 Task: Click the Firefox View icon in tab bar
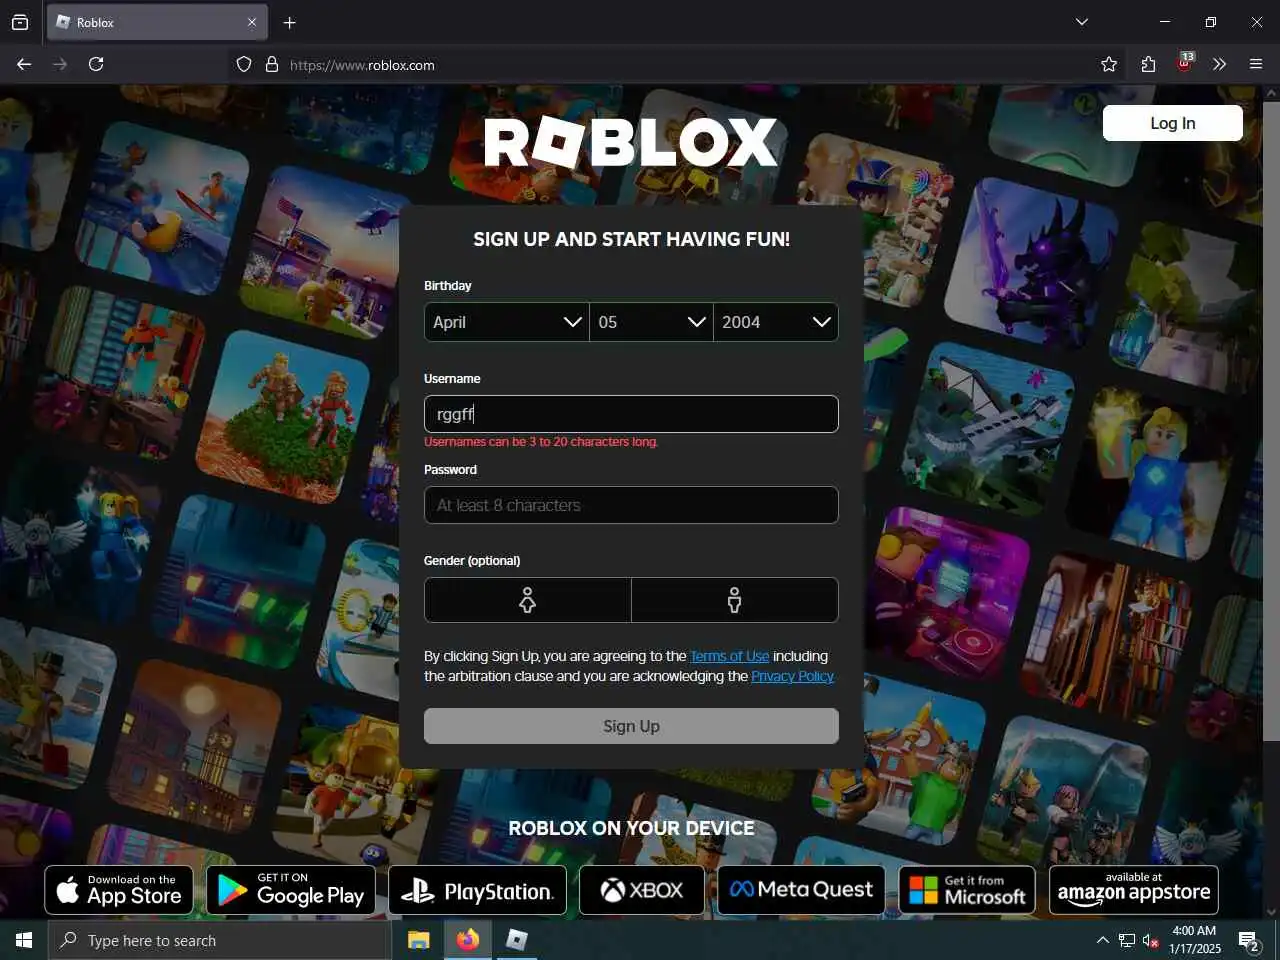(x=20, y=22)
